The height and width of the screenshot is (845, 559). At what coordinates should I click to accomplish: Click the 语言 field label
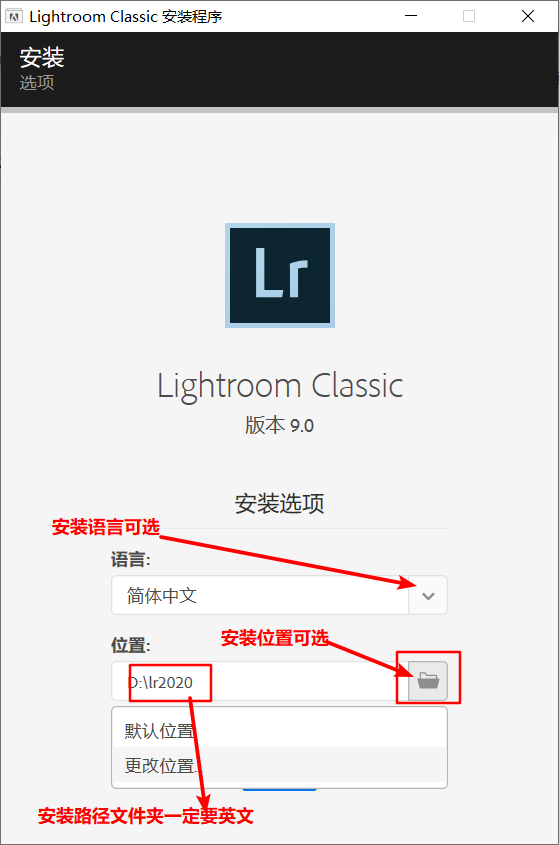point(131,559)
